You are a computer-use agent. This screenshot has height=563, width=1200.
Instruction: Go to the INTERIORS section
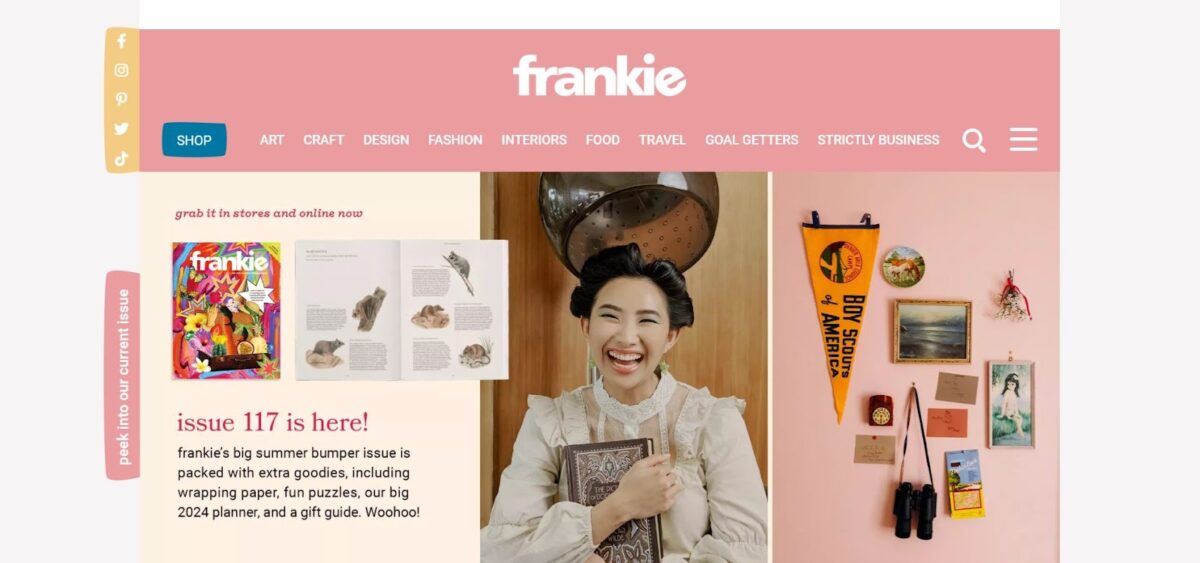click(534, 140)
